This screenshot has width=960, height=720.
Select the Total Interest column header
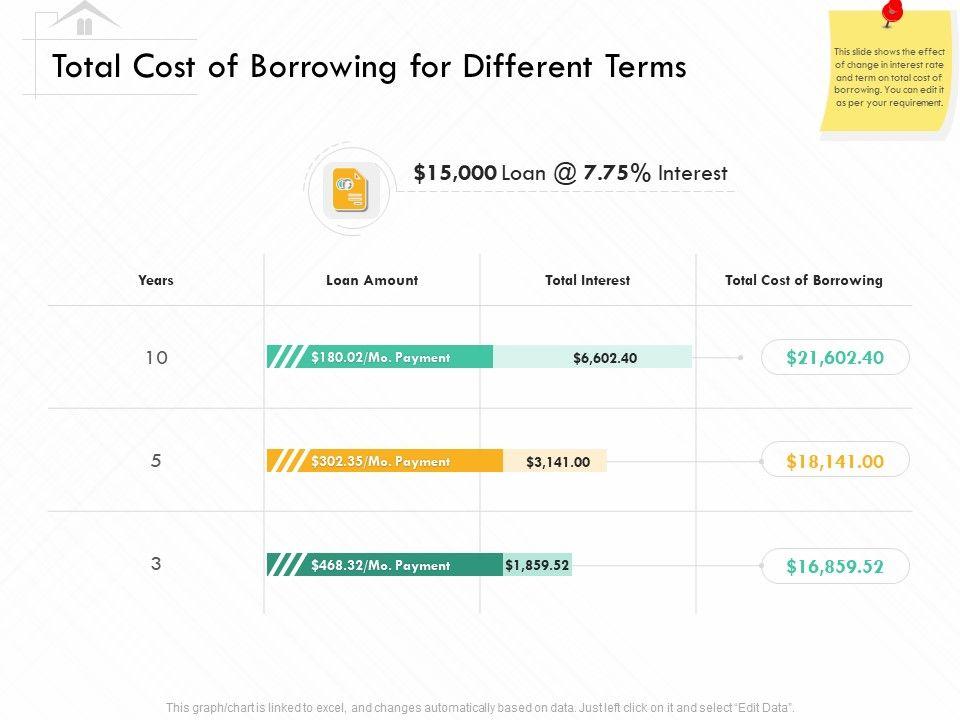pos(588,280)
